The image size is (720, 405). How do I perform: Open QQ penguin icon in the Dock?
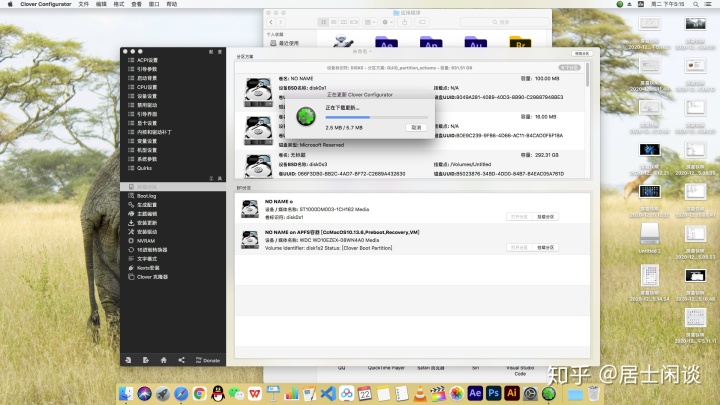218,394
